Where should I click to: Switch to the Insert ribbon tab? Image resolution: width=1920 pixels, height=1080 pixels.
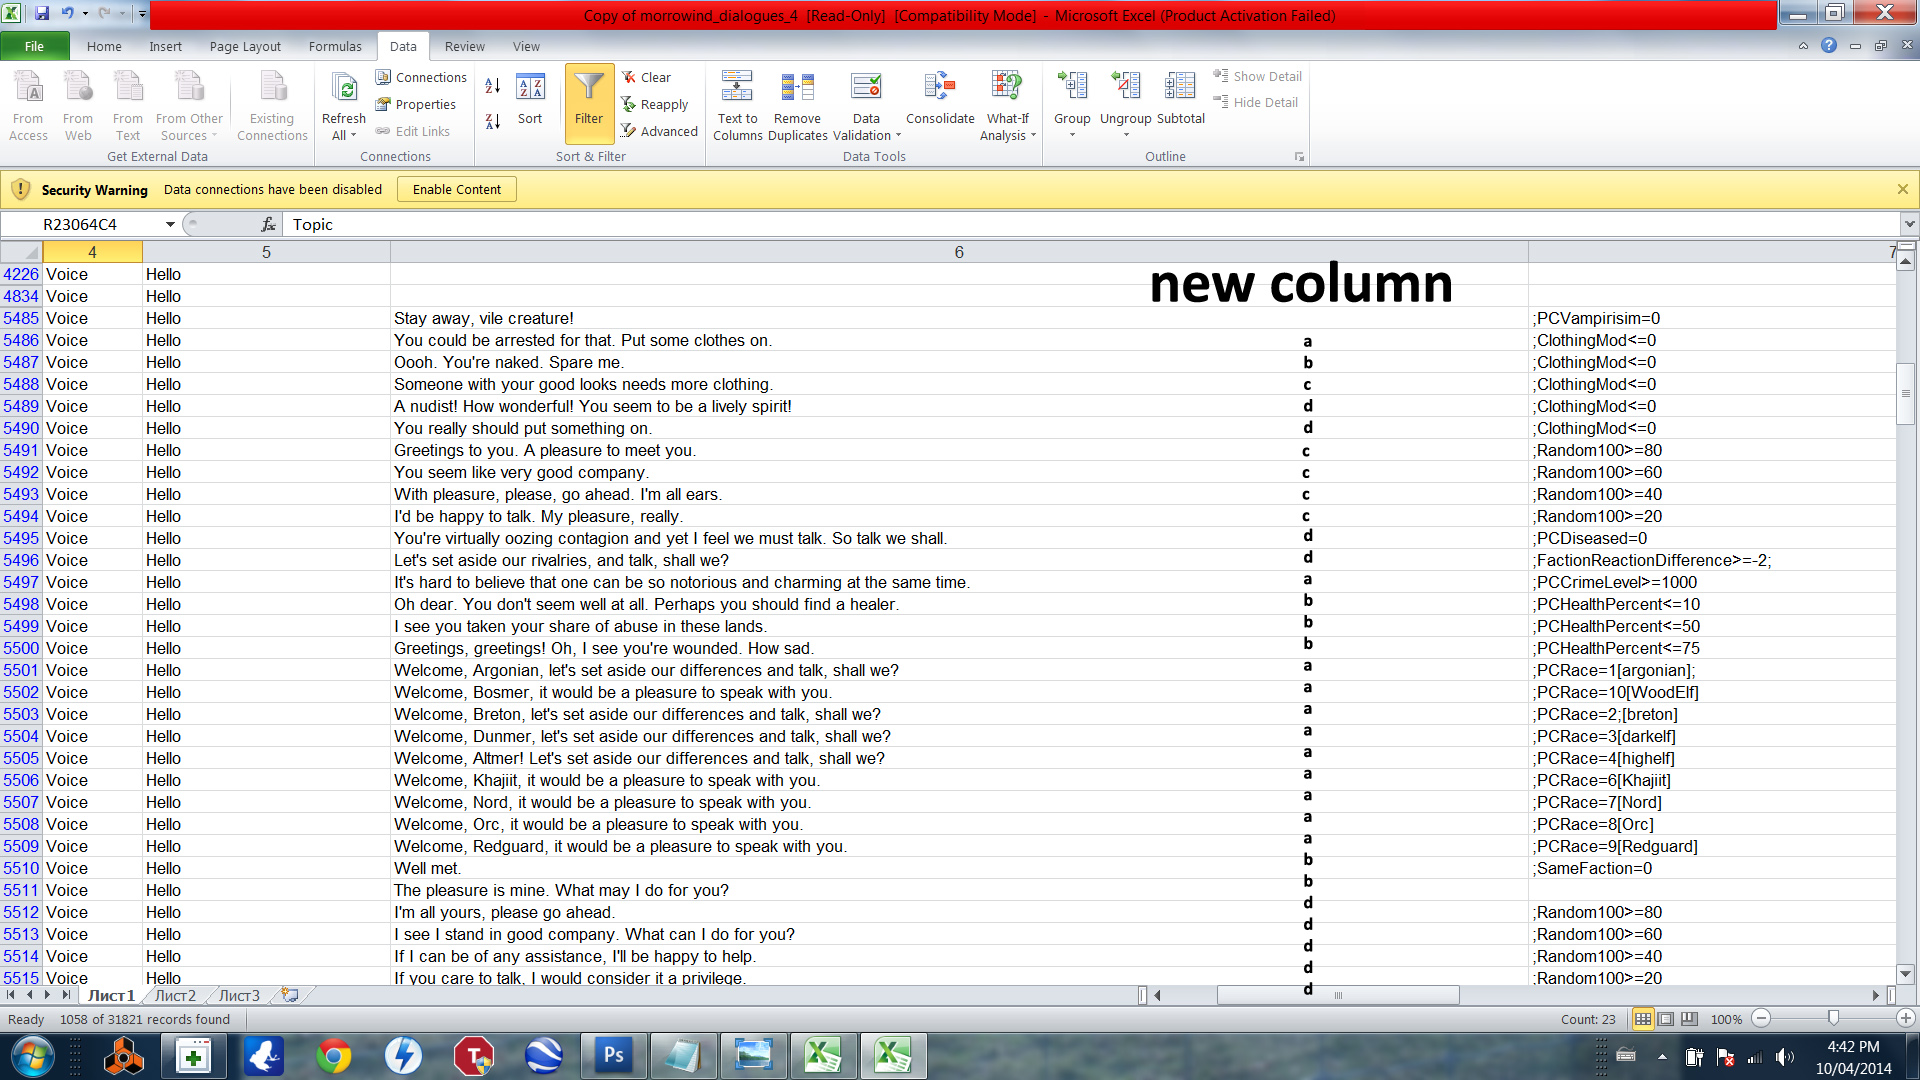click(x=166, y=46)
